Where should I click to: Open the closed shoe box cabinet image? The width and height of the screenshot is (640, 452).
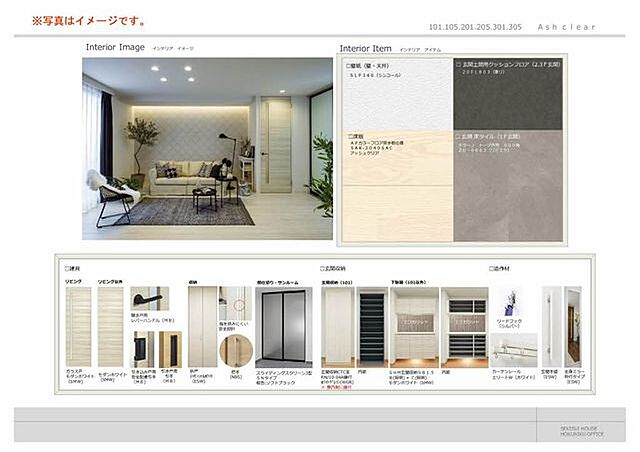(x=414, y=327)
